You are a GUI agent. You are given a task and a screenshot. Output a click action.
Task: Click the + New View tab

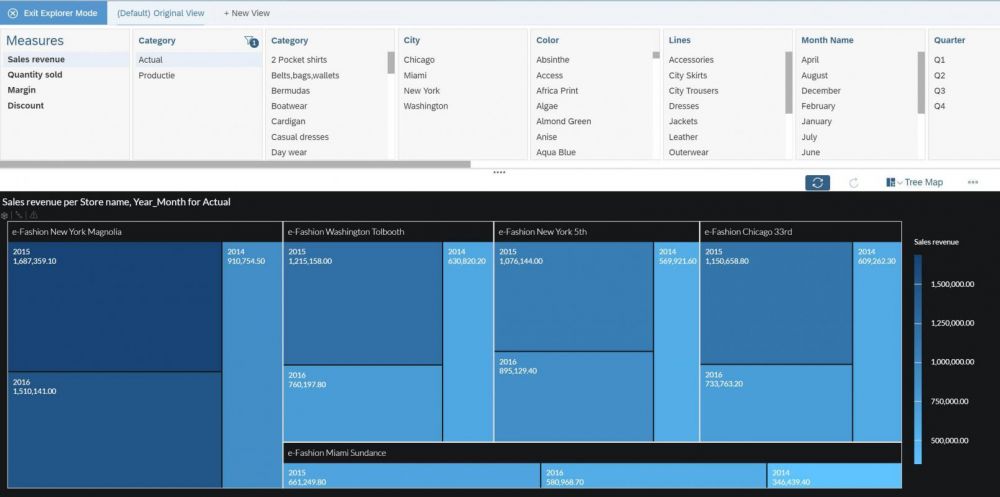click(x=247, y=13)
